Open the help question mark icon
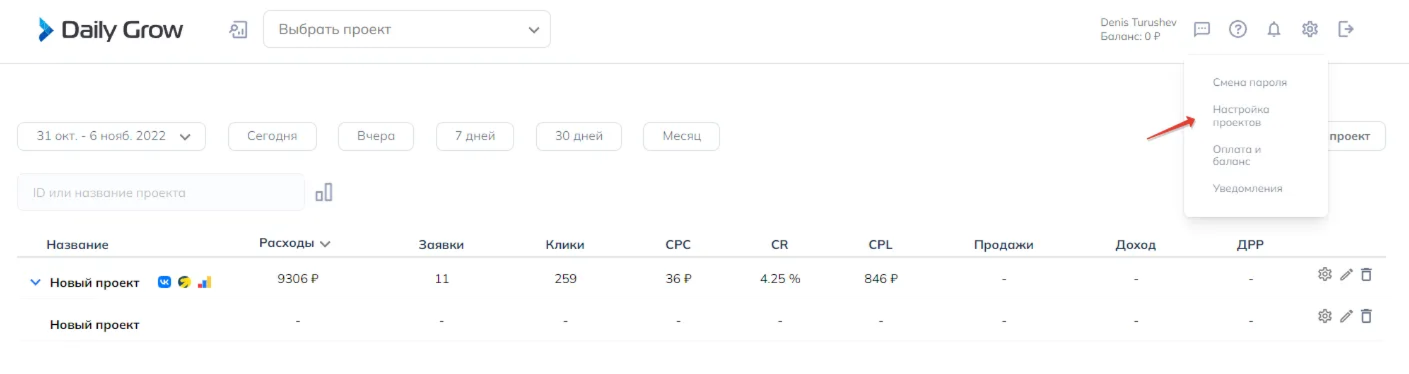The height and width of the screenshot is (374, 1409). pos(1238,29)
